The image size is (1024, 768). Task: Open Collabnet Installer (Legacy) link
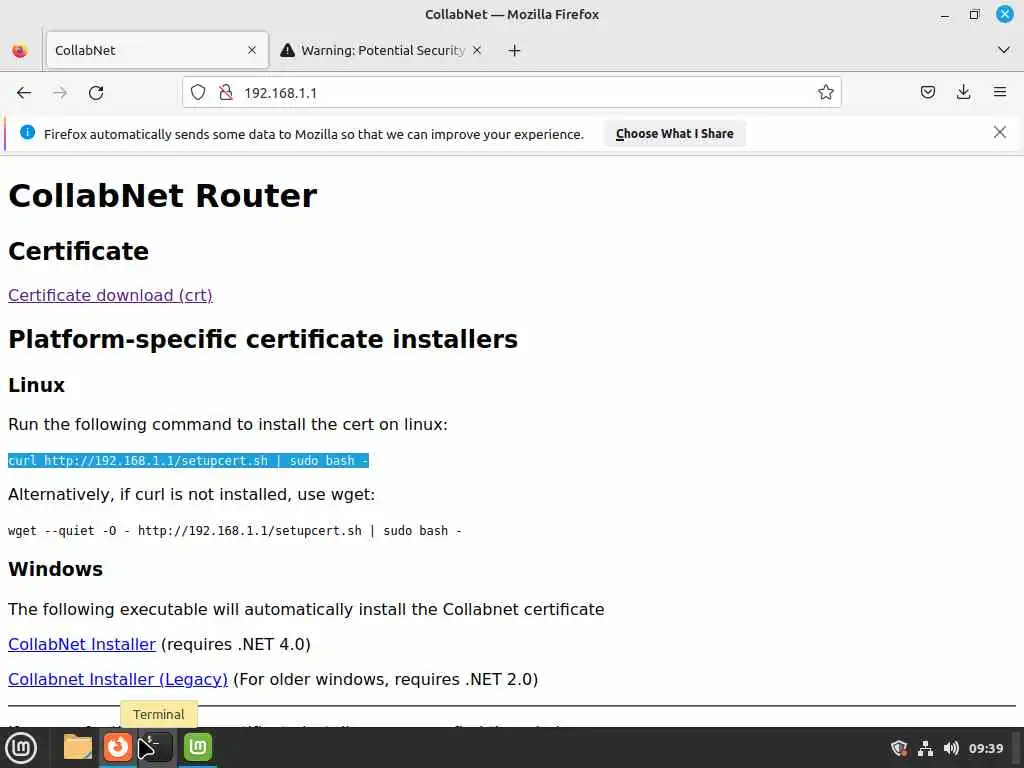pyautogui.click(x=118, y=679)
